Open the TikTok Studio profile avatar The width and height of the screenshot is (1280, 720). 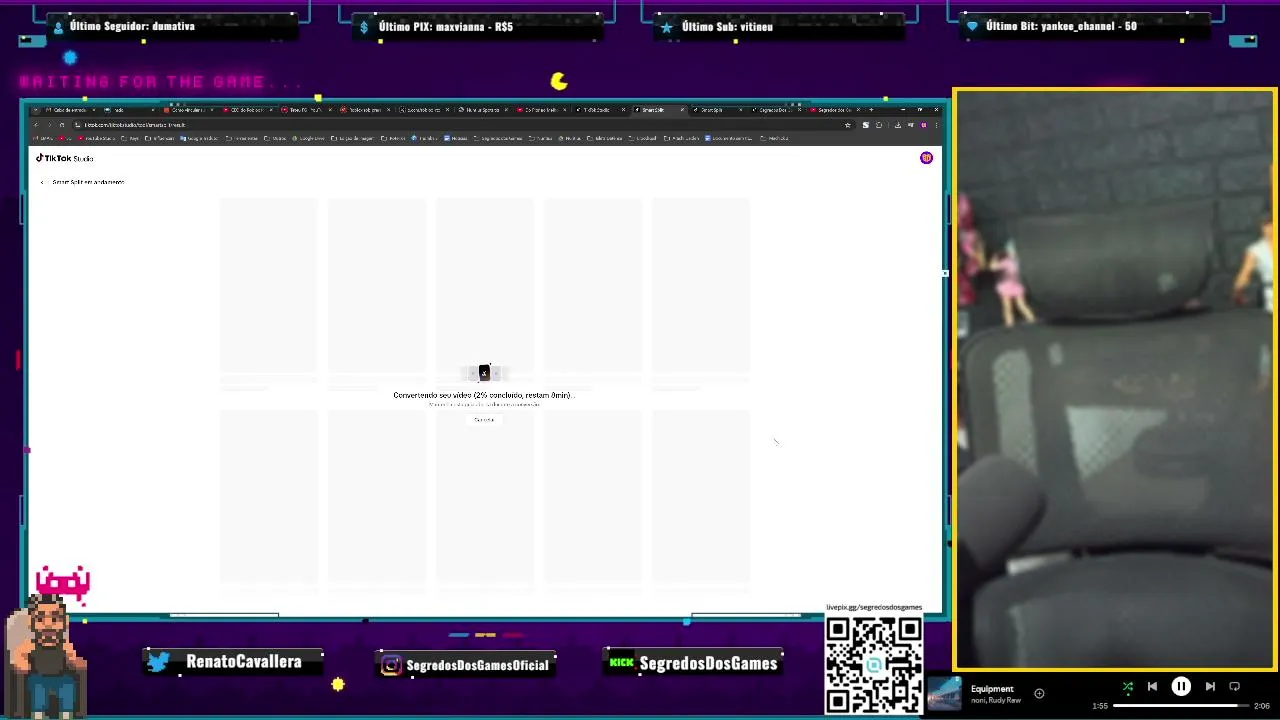(x=926, y=158)
